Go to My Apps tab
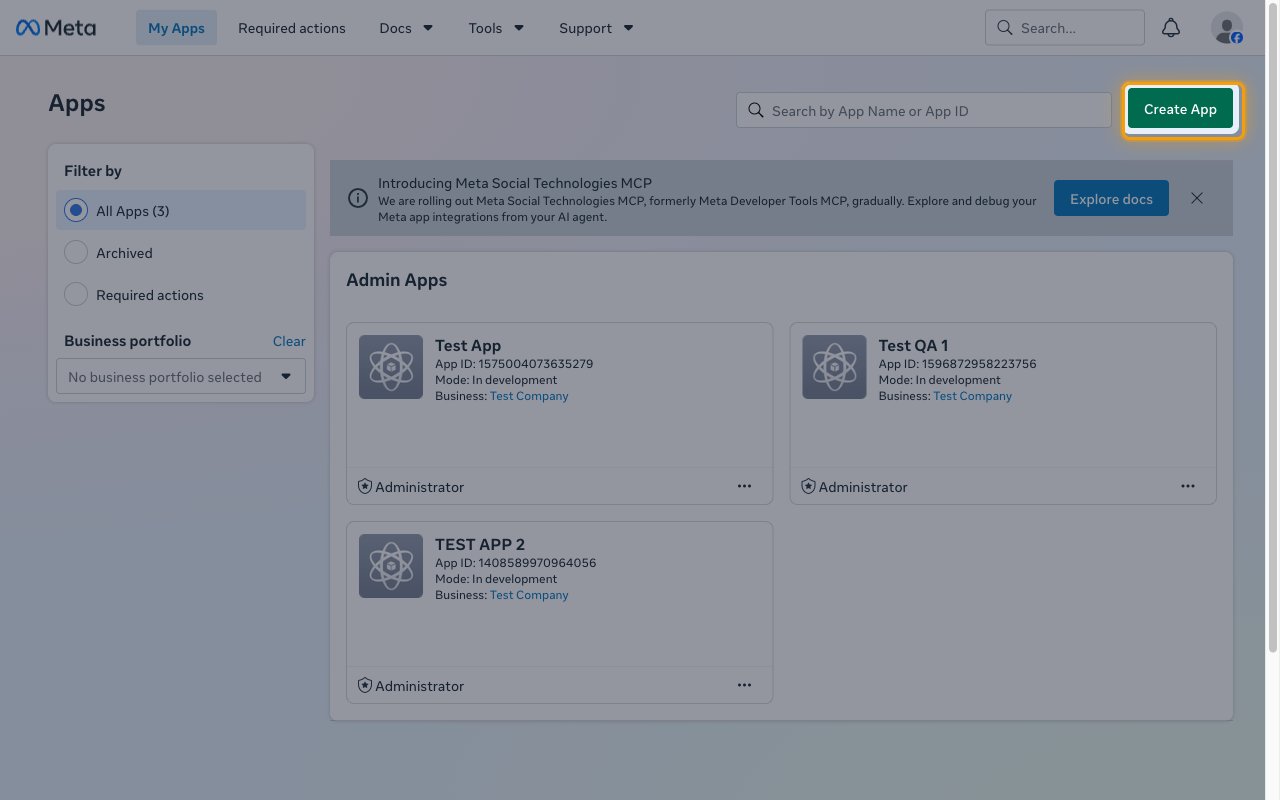1280x800 pixels. tap(176, 28)
